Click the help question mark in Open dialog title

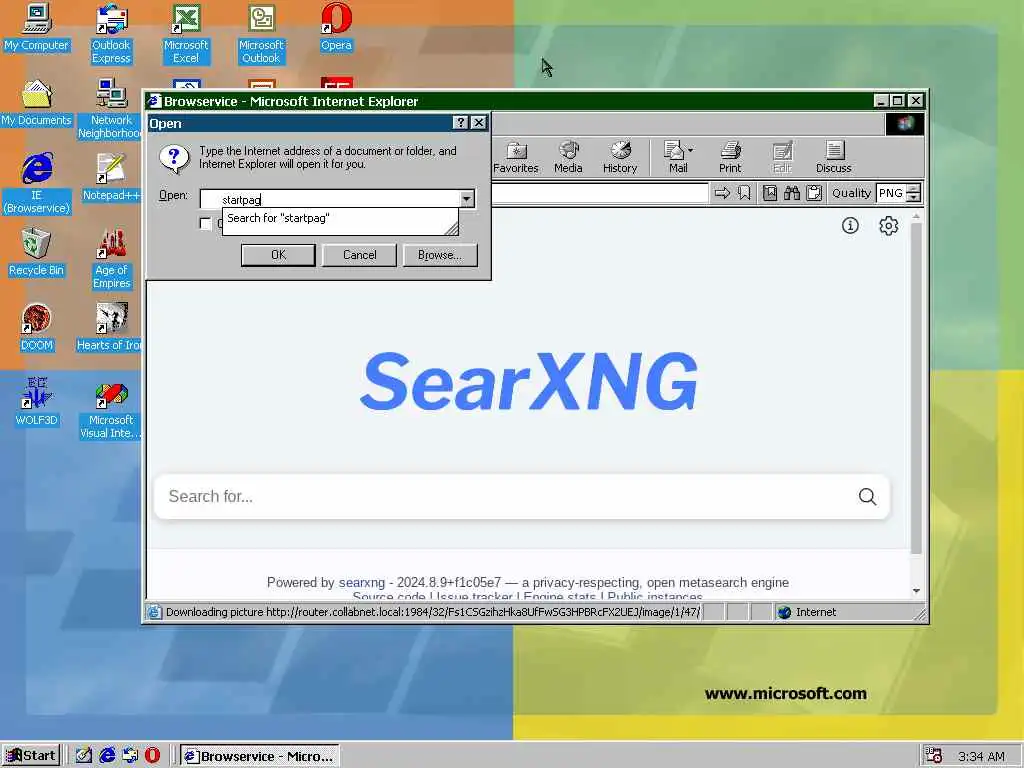[x=460, y=123]
